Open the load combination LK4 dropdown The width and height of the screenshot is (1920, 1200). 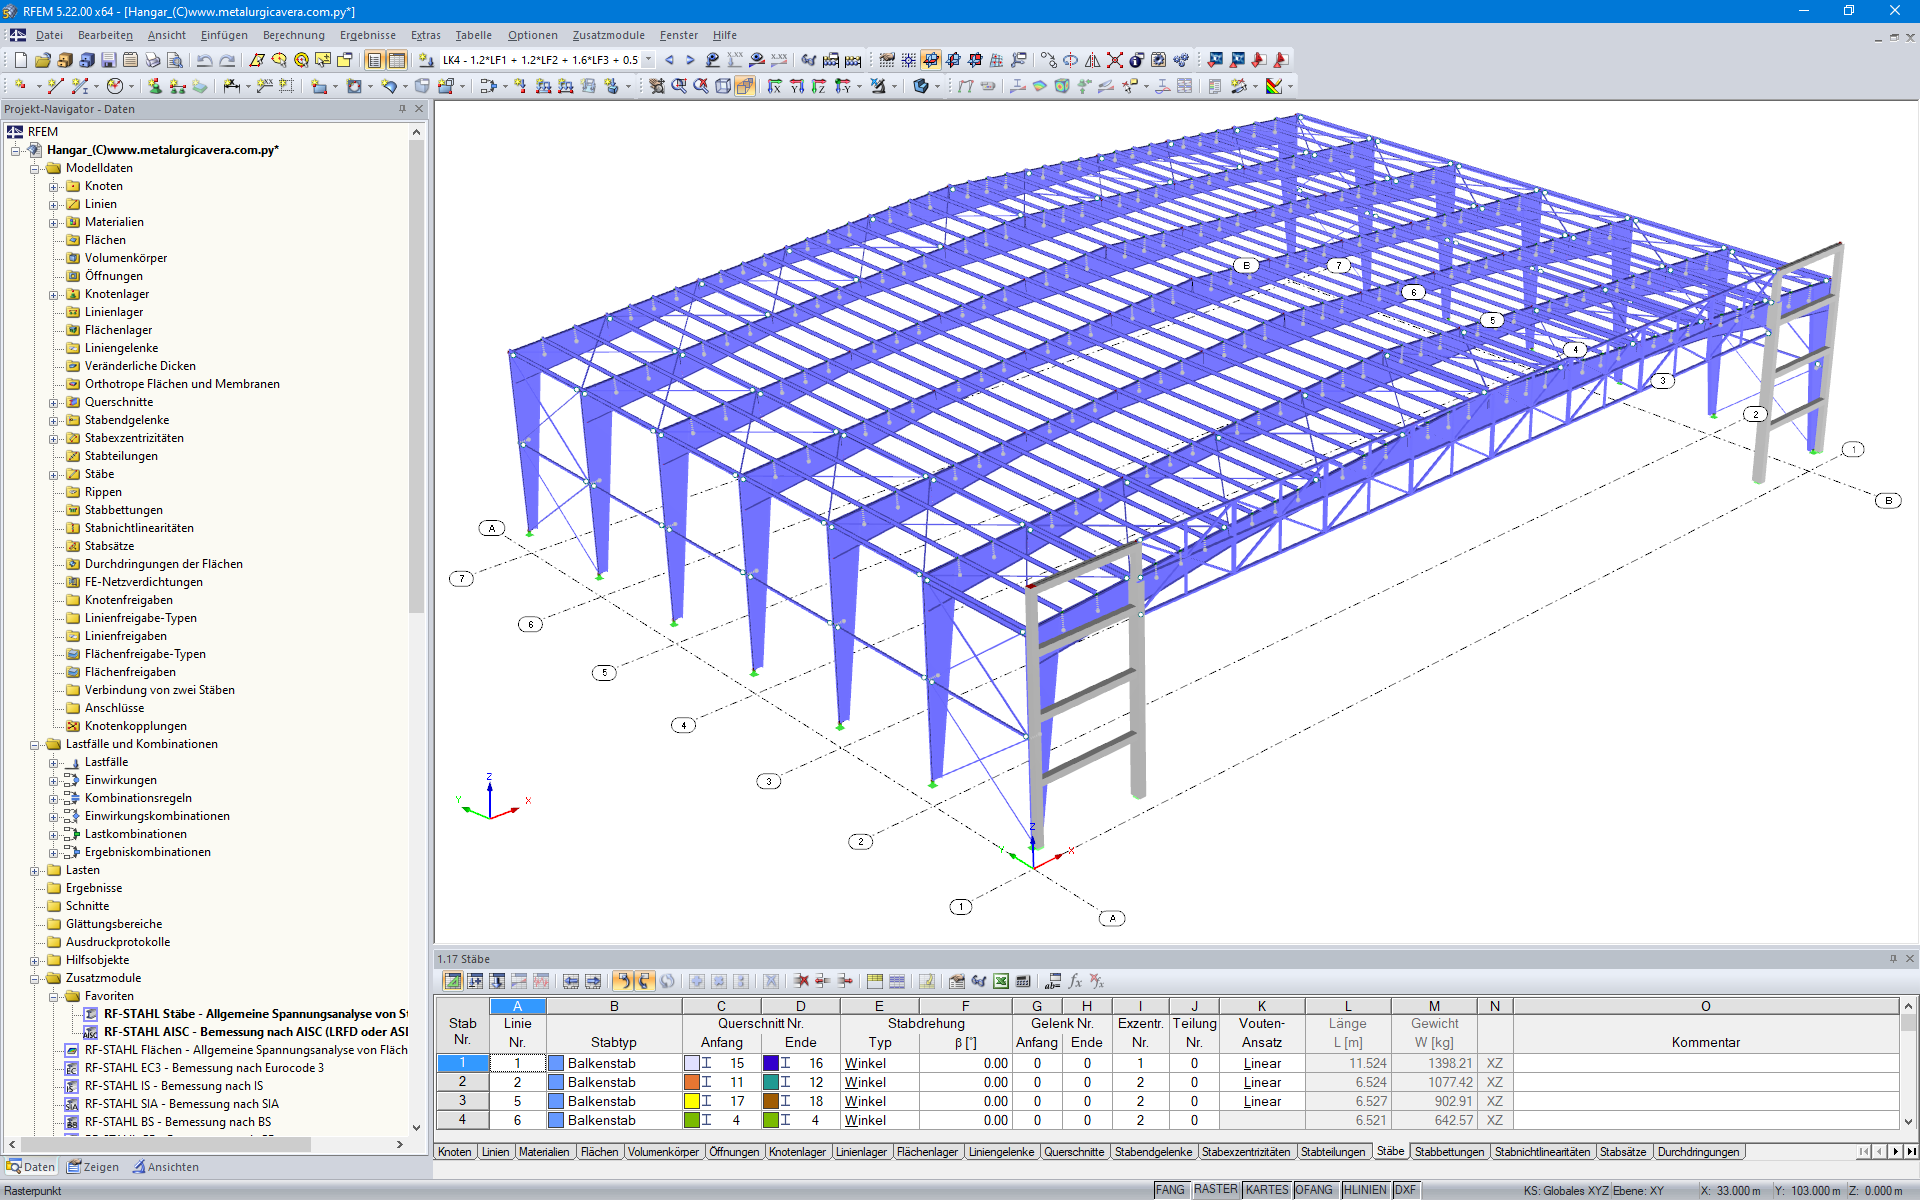[649, 60]
